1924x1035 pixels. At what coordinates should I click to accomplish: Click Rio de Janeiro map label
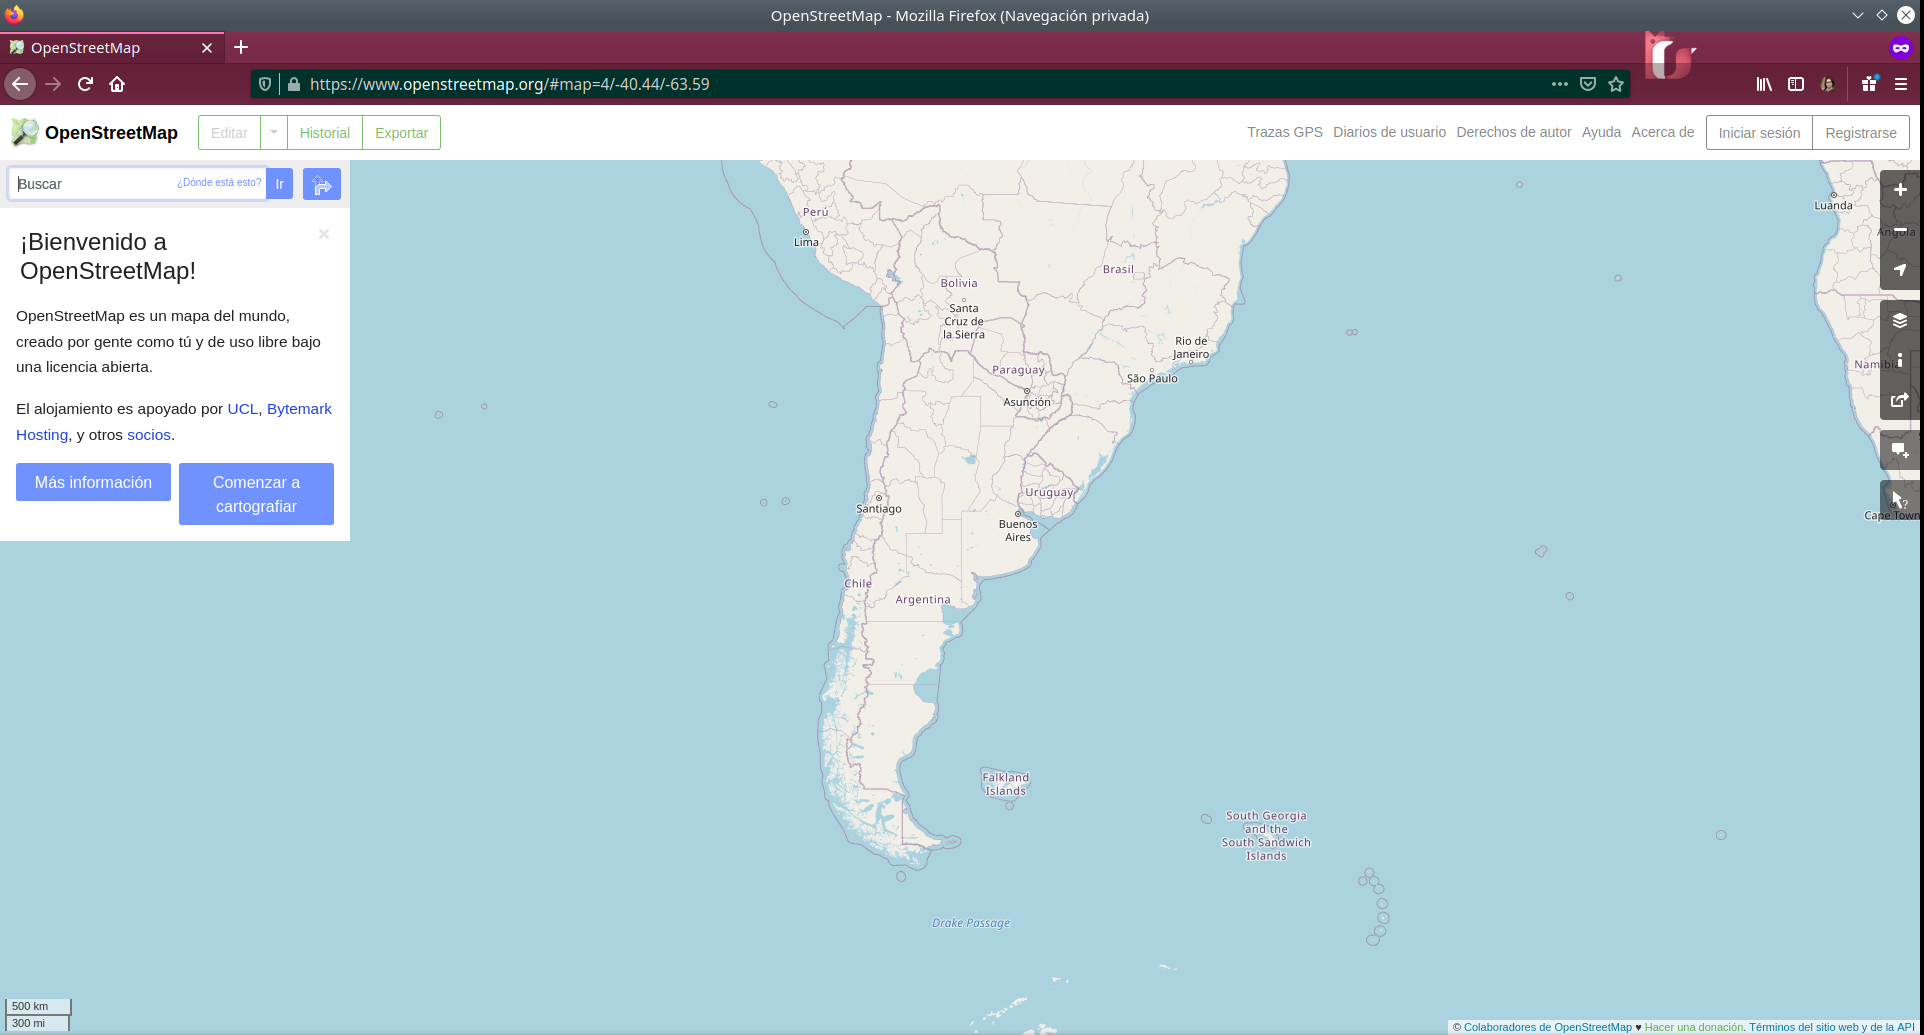coord(1191,347)
